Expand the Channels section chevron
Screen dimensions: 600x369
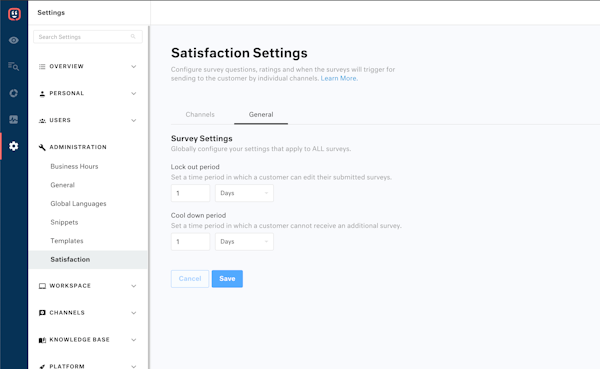pos(134,313)
